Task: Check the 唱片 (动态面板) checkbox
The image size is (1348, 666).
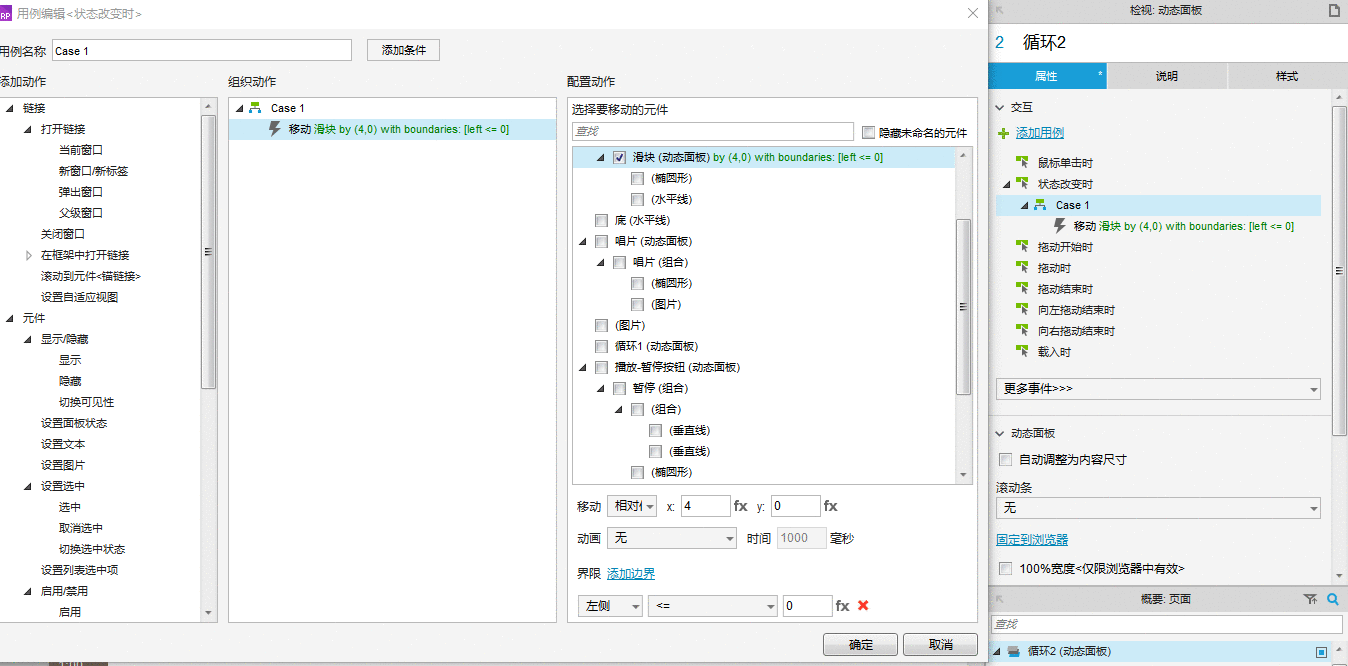Action: click(601, 241)
